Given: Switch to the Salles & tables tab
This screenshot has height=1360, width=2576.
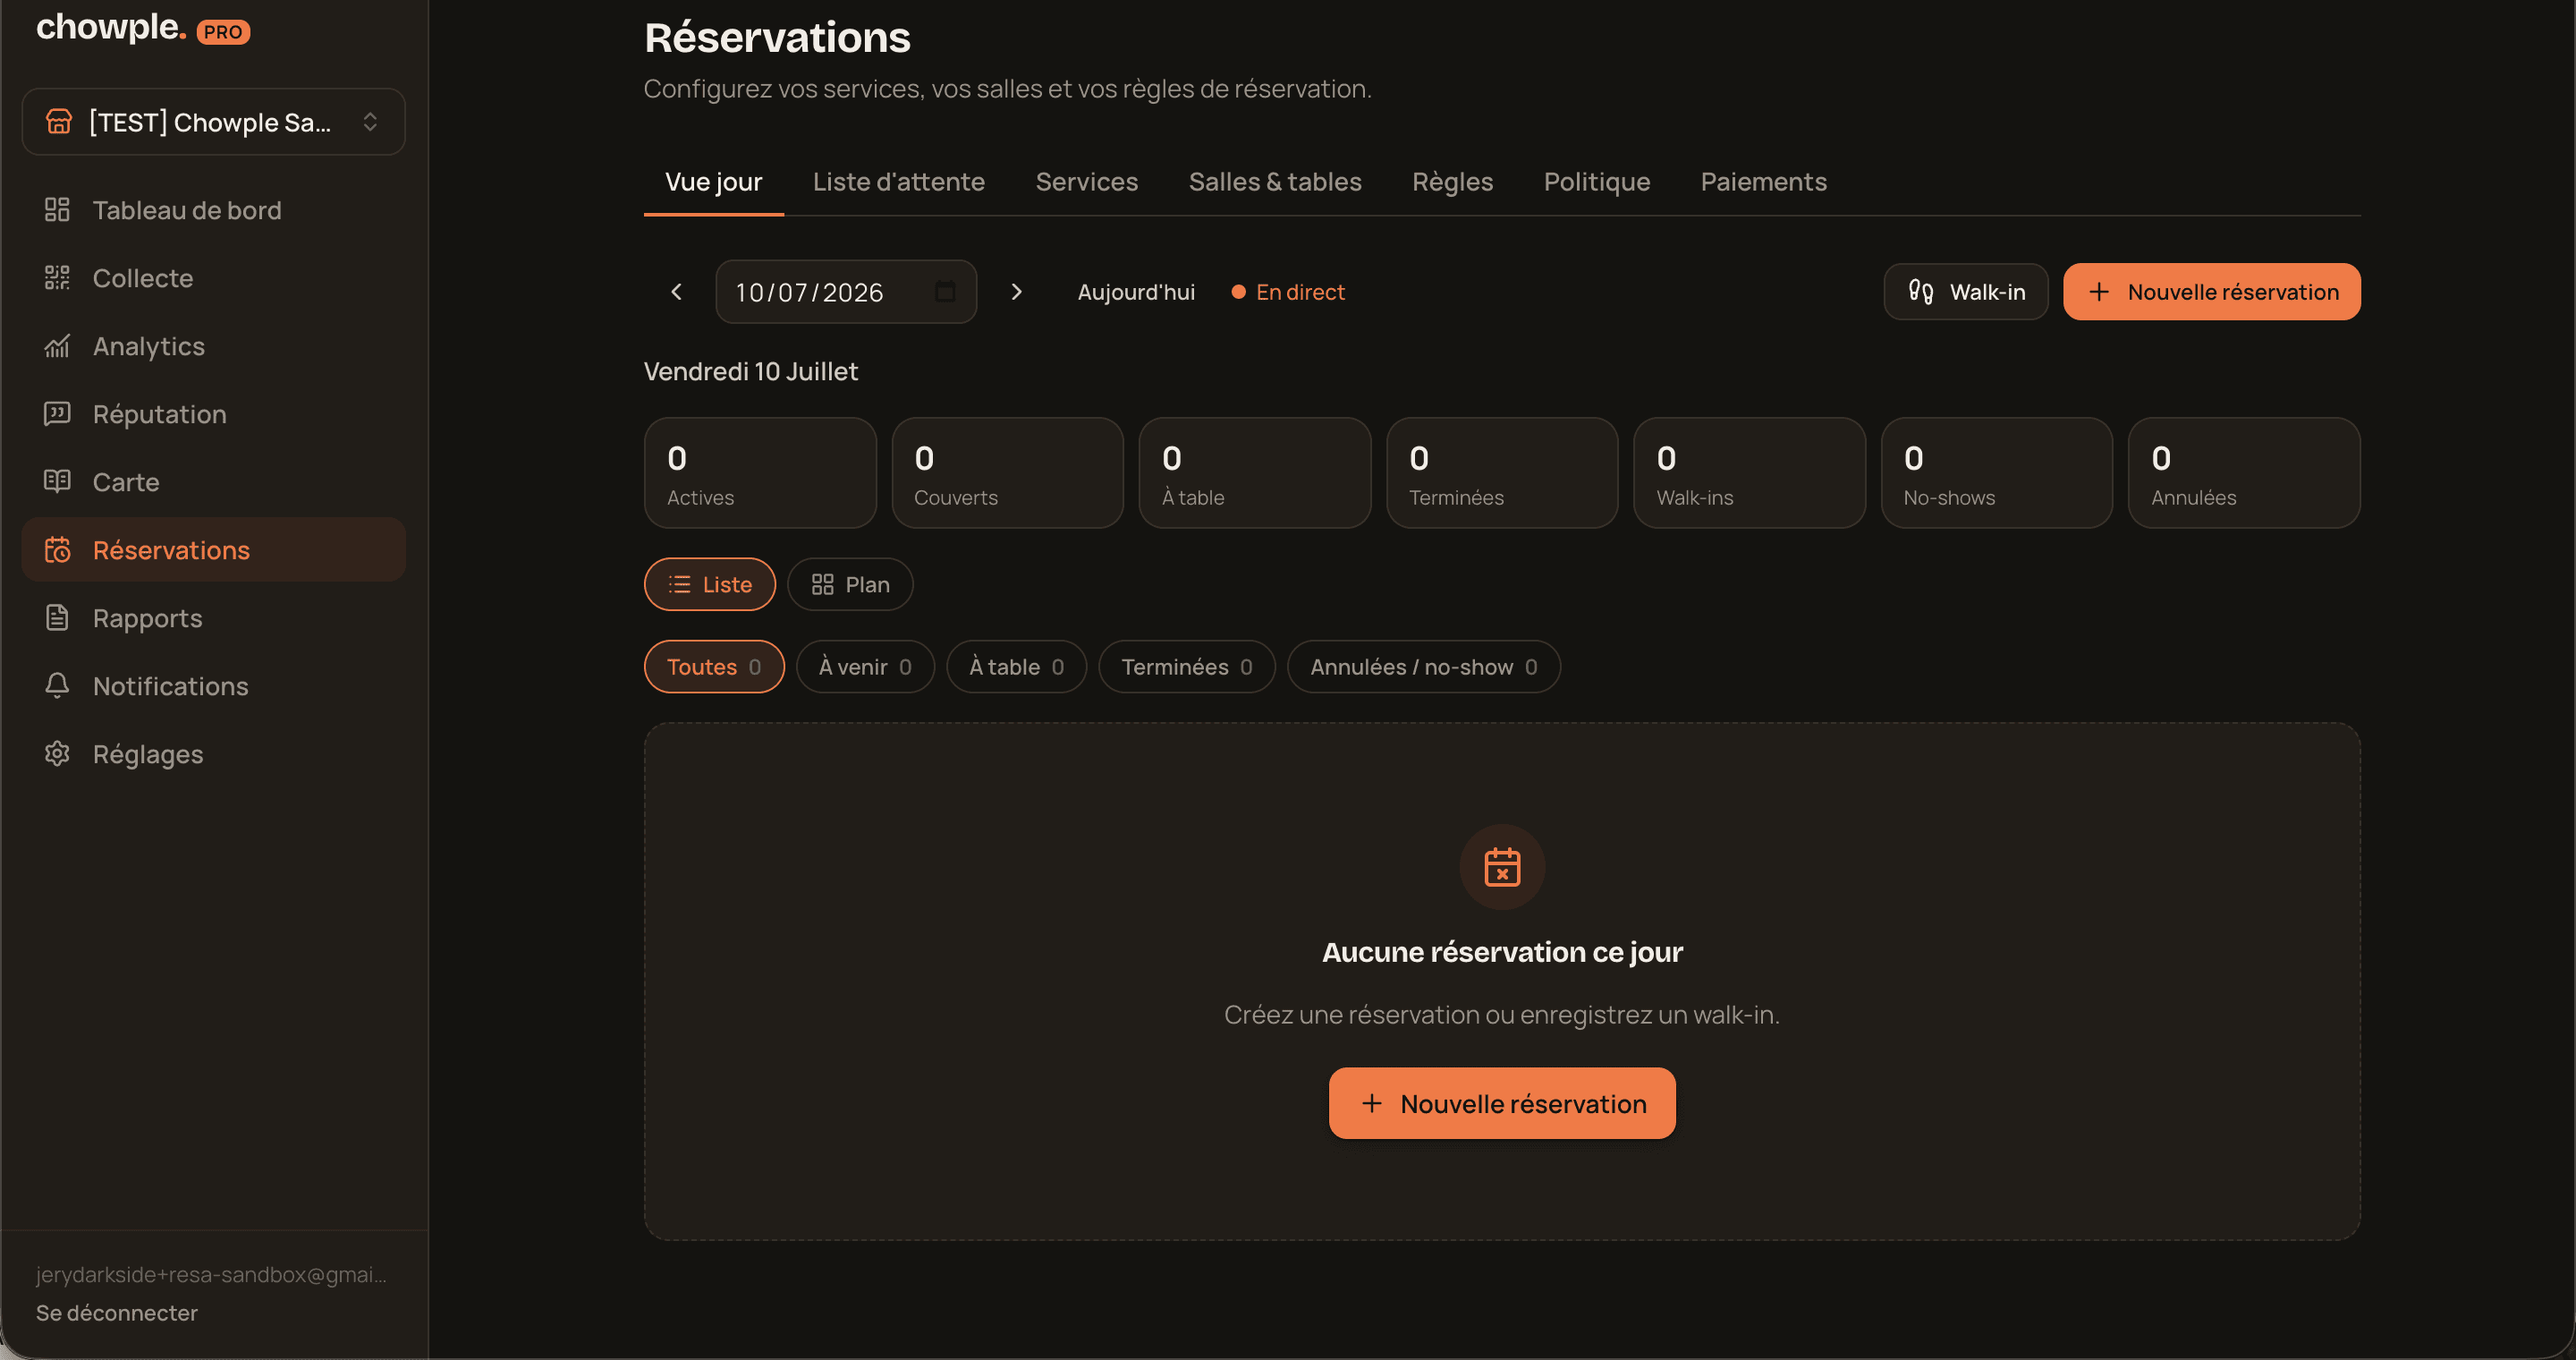Looking at the screenshot, I should (1275, 182).
